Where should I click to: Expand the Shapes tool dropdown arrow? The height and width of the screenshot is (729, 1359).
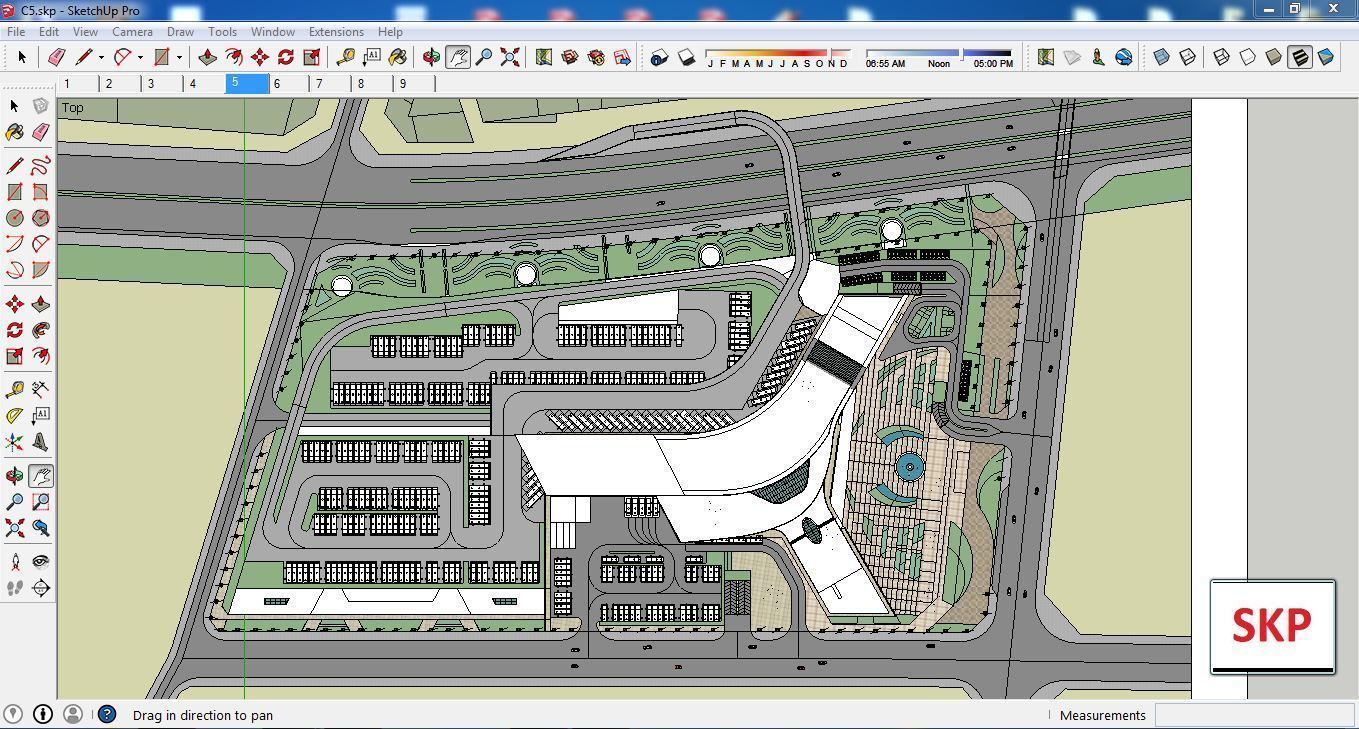pos(179,57)
